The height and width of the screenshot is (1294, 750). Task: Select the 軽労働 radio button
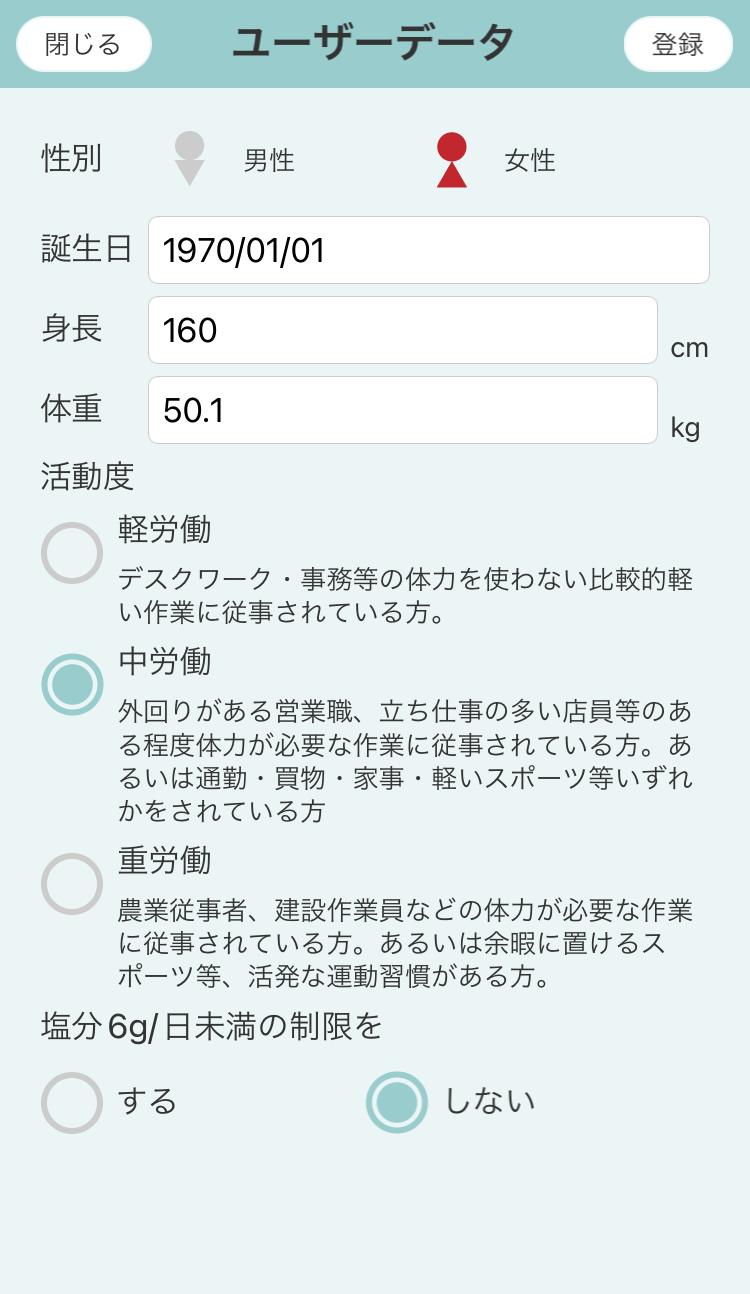[72, 553]
